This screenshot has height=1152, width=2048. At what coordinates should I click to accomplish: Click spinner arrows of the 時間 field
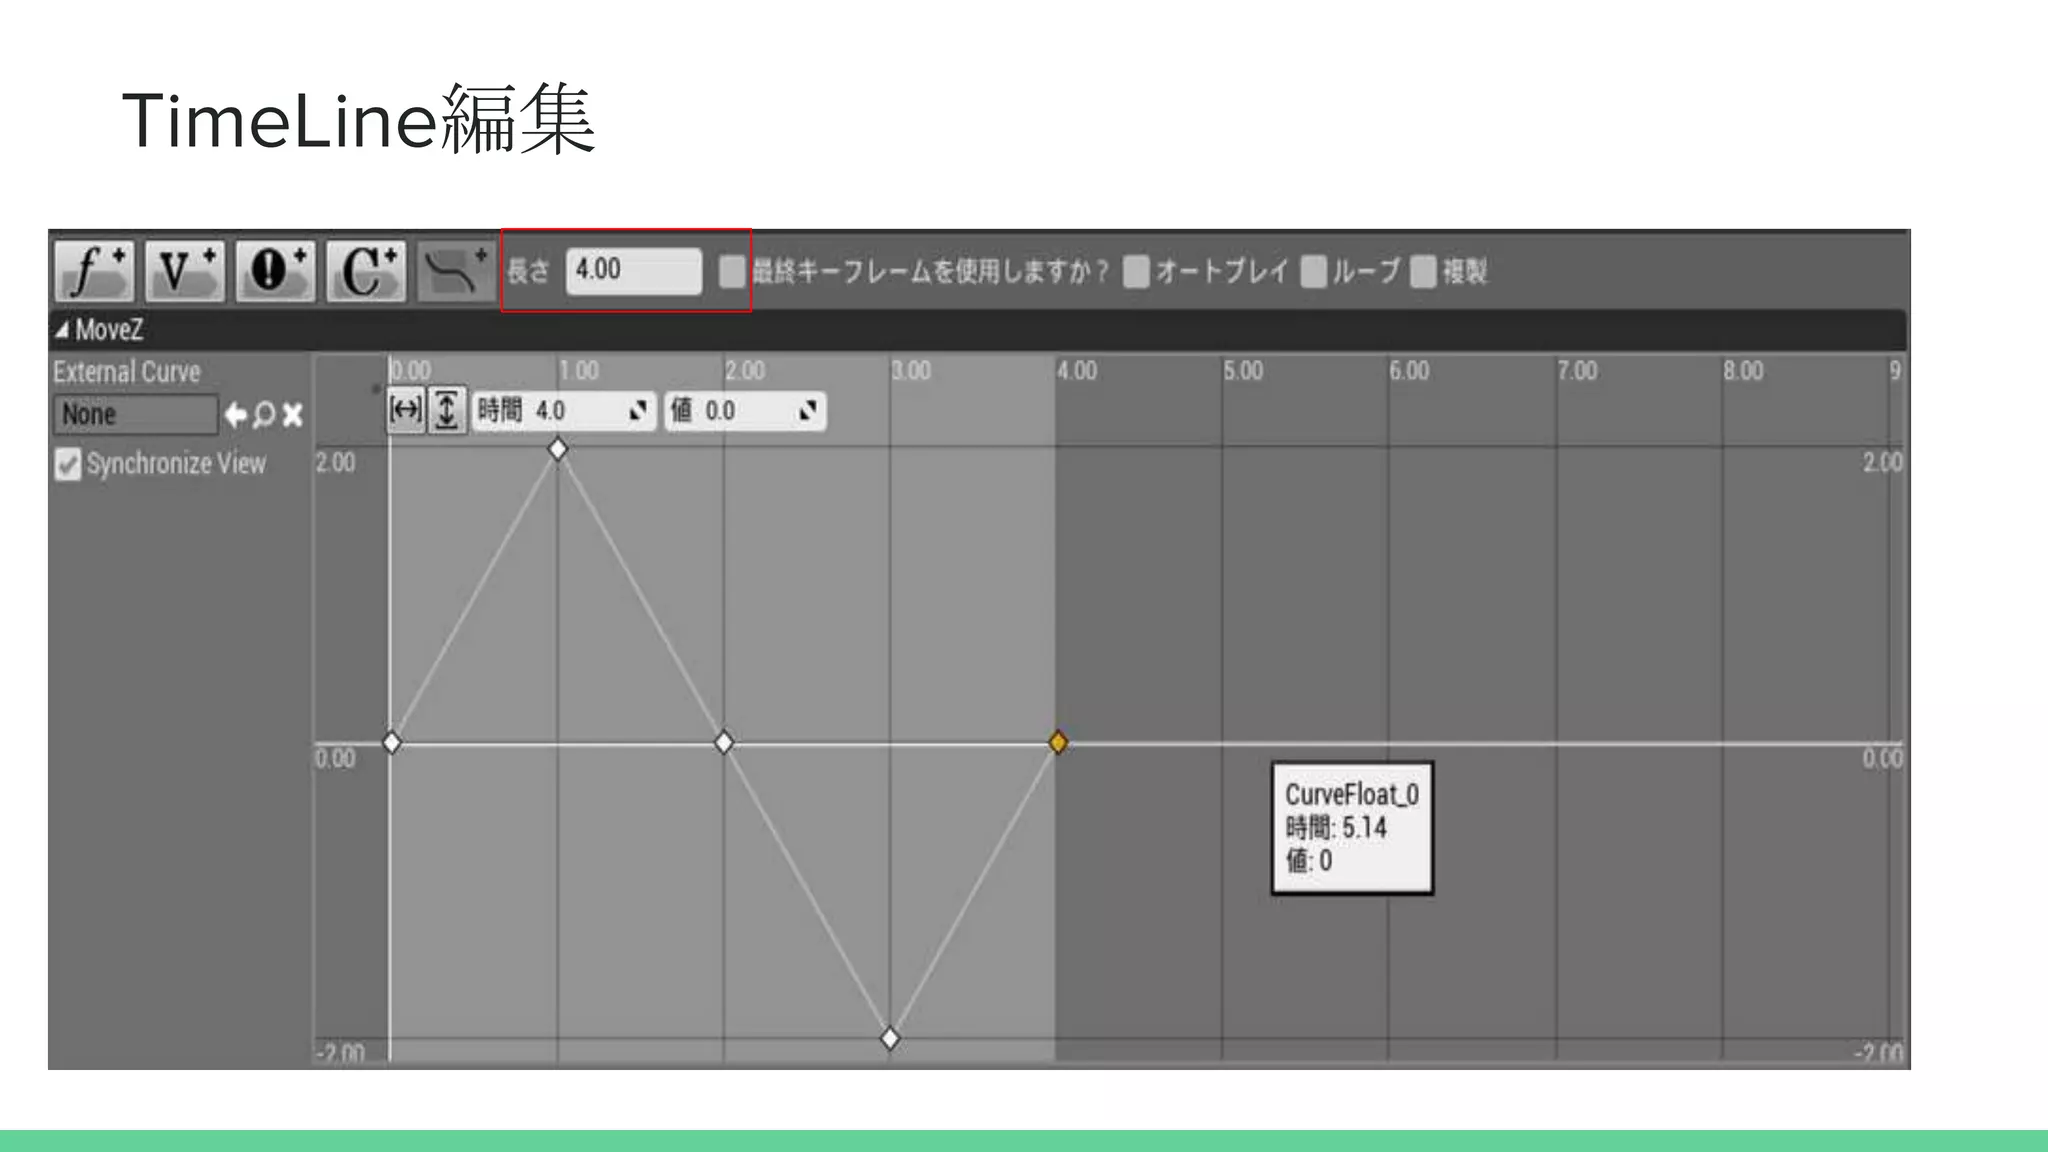(637, 411)
